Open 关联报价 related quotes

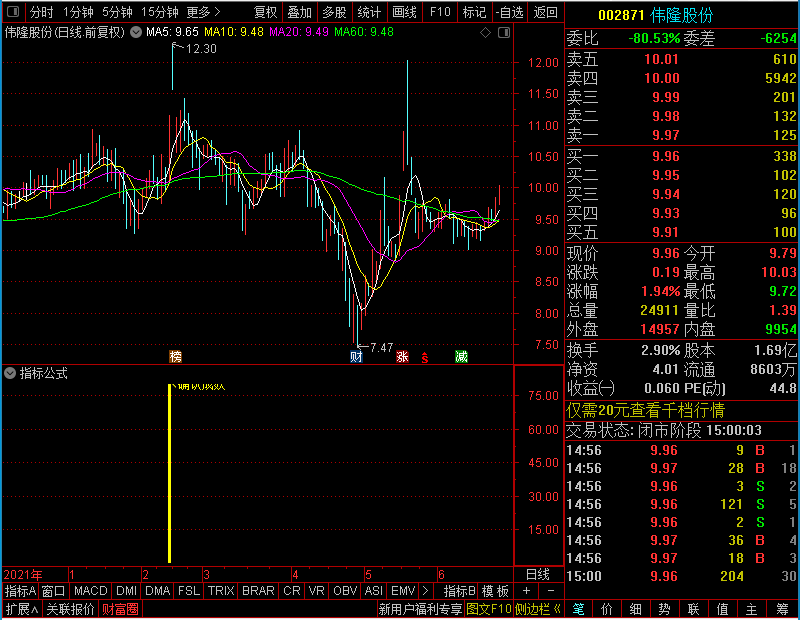click(x=70, y=609)
